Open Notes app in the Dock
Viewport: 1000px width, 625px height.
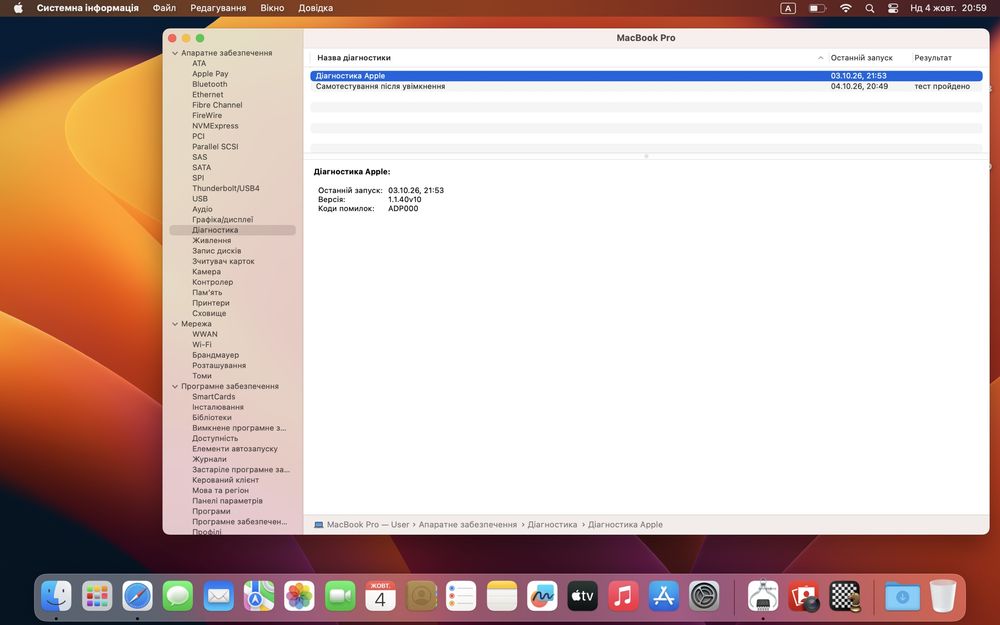click(502, 596)
